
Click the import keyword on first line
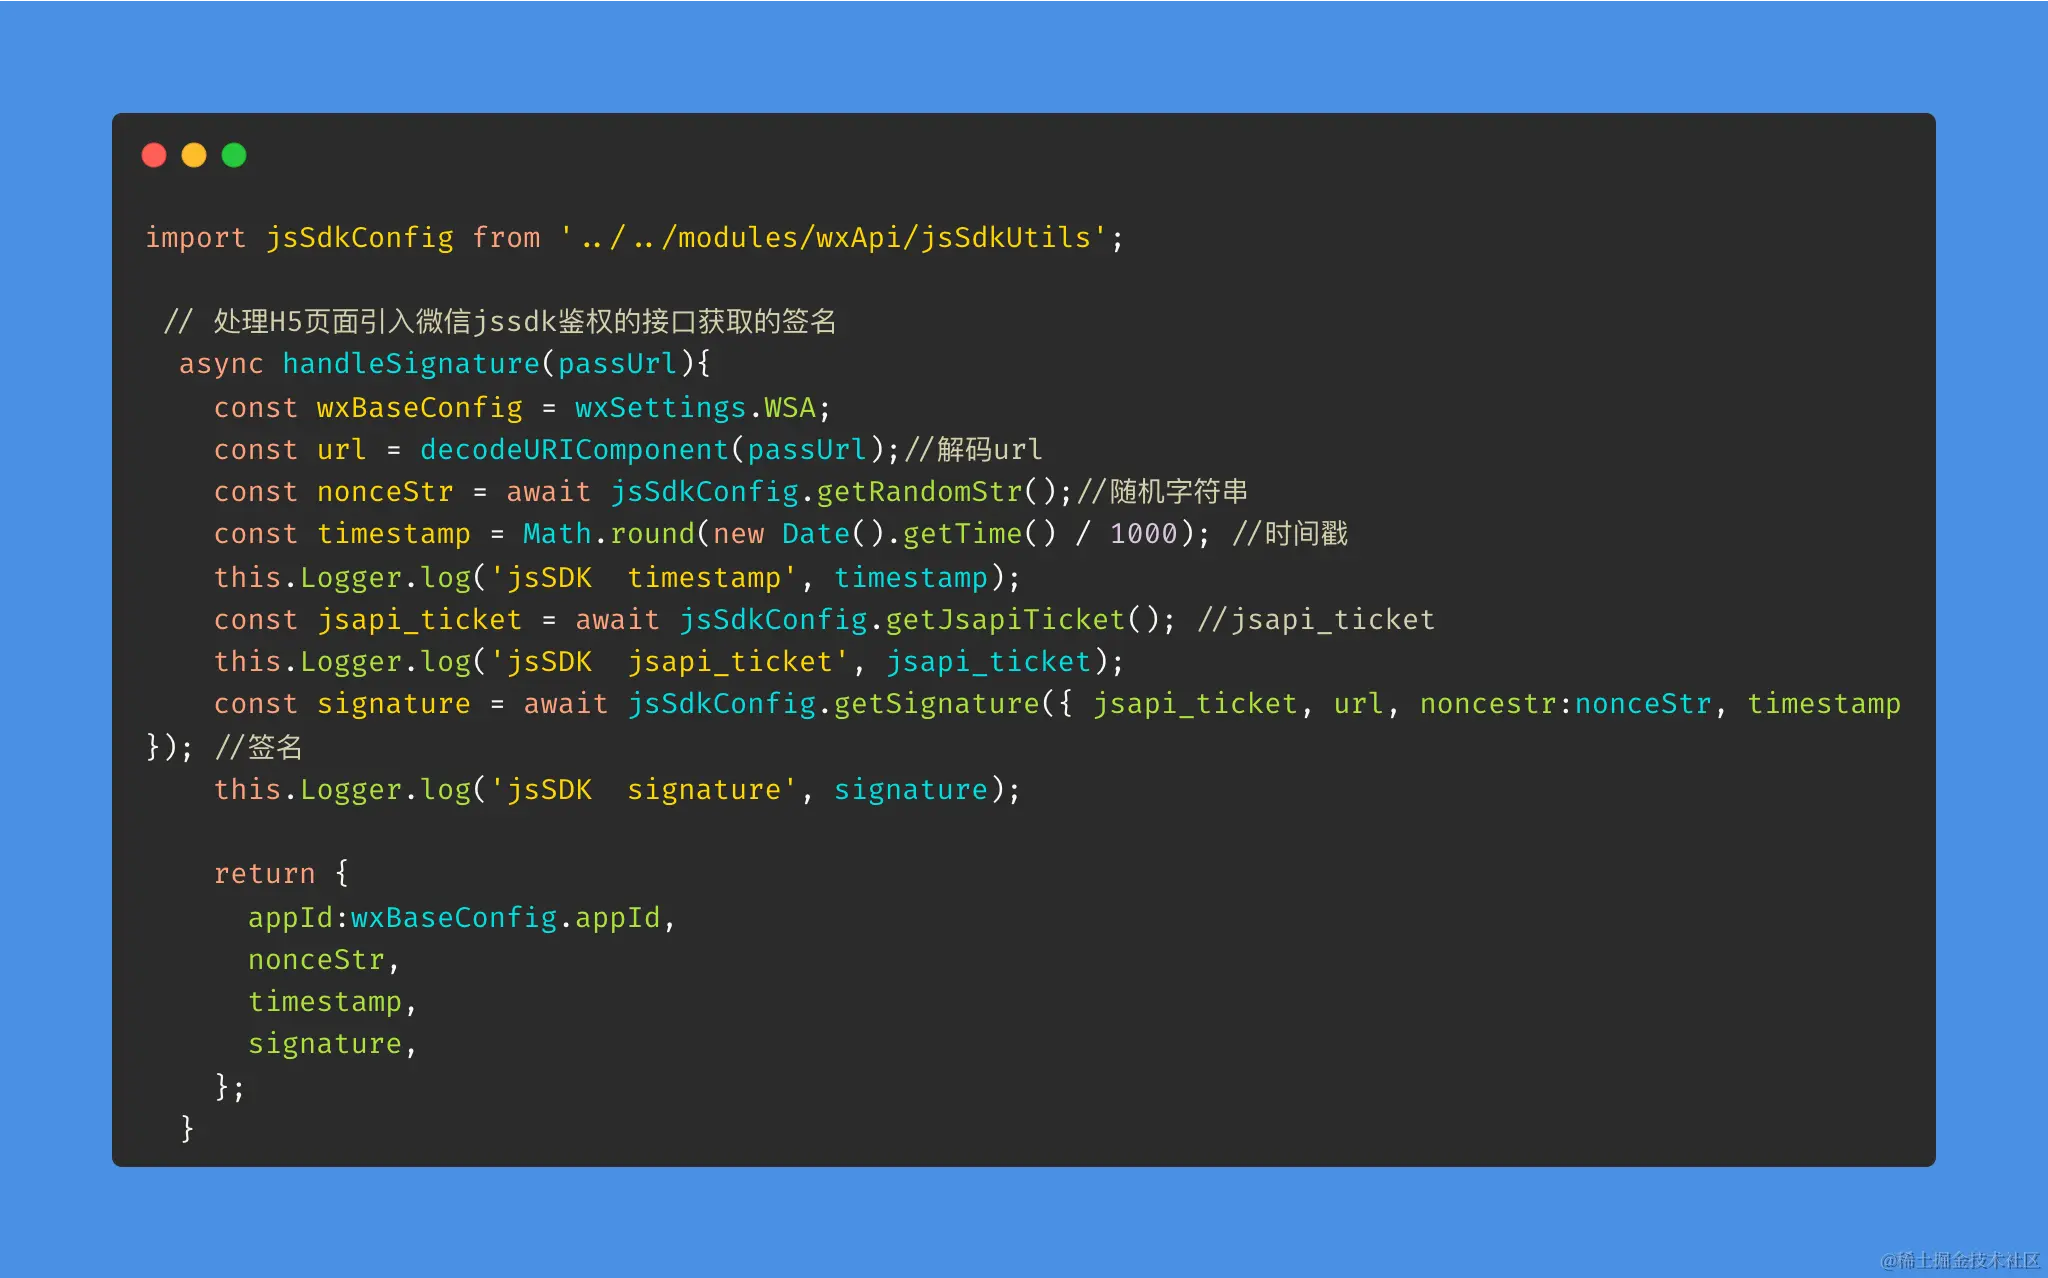tap(196, 238)
